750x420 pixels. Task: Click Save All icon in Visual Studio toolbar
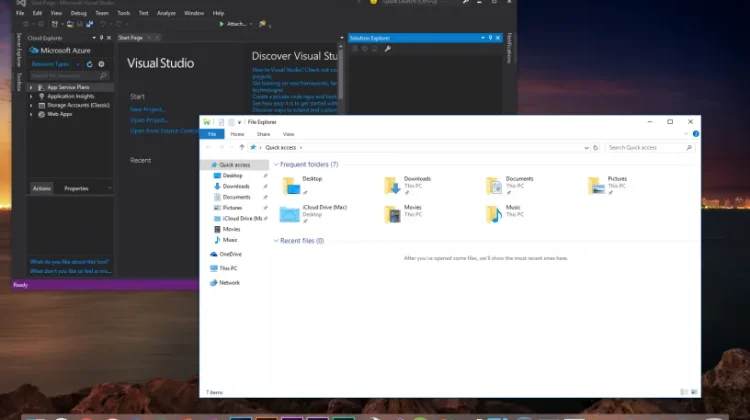coord(89,24)
